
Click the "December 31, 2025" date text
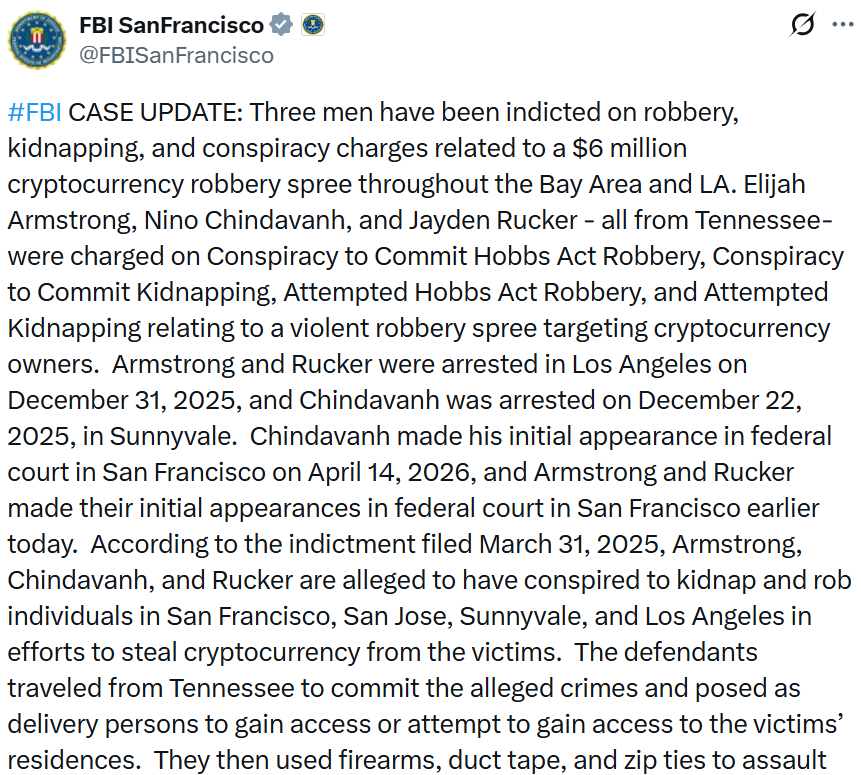124,400
